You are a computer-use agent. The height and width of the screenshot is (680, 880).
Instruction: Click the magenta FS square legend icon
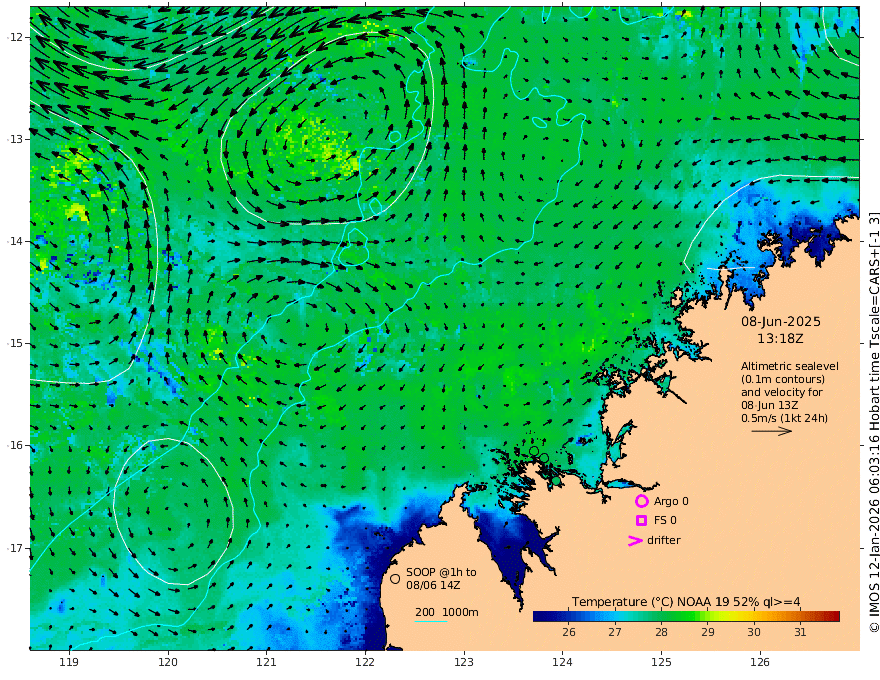[641, 521]
